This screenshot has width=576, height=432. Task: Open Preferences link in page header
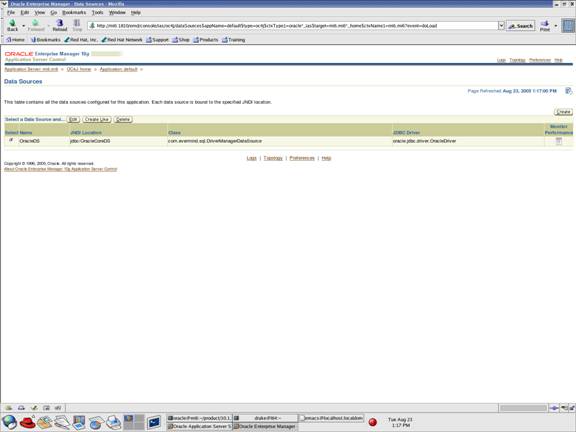click(x=540, y=60)
